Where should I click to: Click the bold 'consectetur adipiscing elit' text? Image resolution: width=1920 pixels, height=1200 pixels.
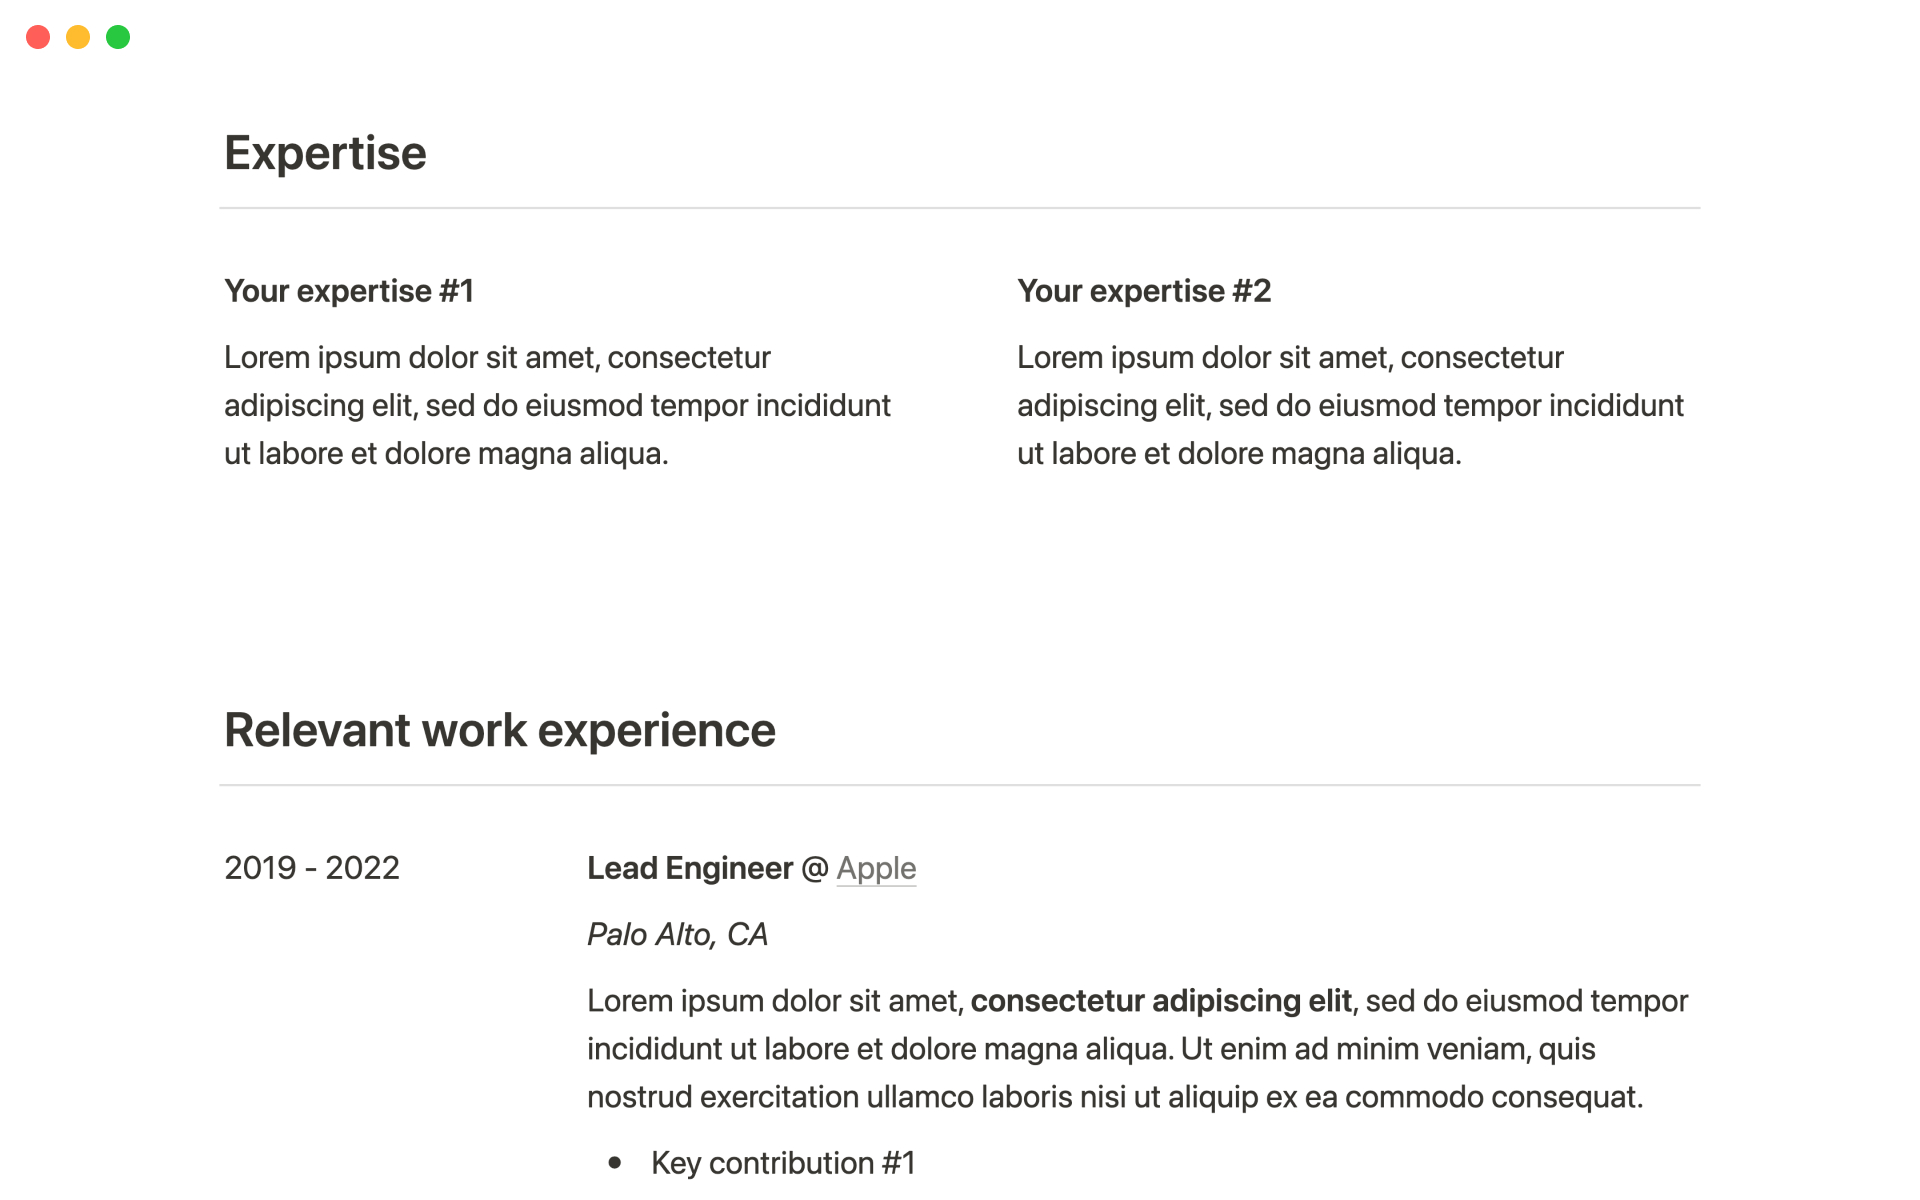point(1160,1001)
